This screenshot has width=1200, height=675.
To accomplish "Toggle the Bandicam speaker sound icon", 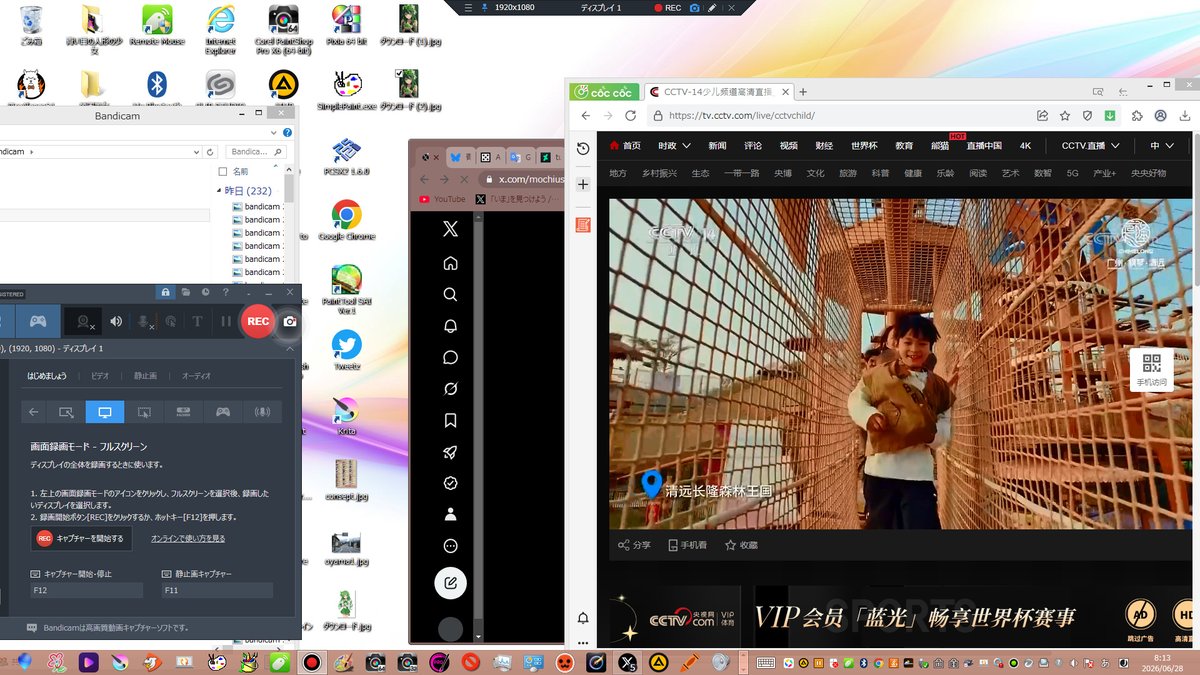I will pyautogui.click(x=117, y=321).
